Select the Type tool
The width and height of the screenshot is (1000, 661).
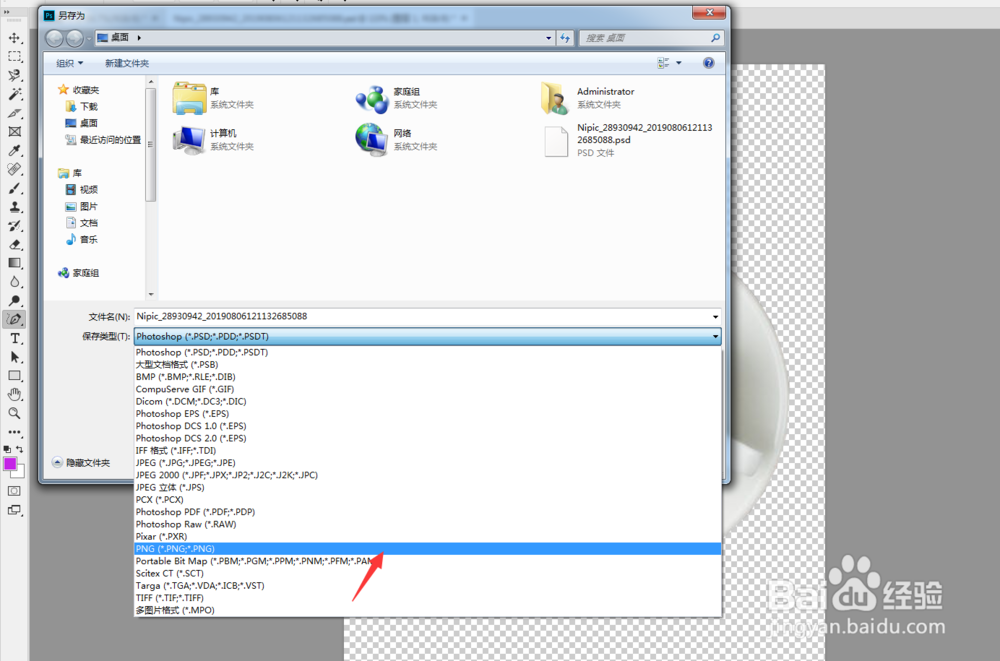point(14,338)
